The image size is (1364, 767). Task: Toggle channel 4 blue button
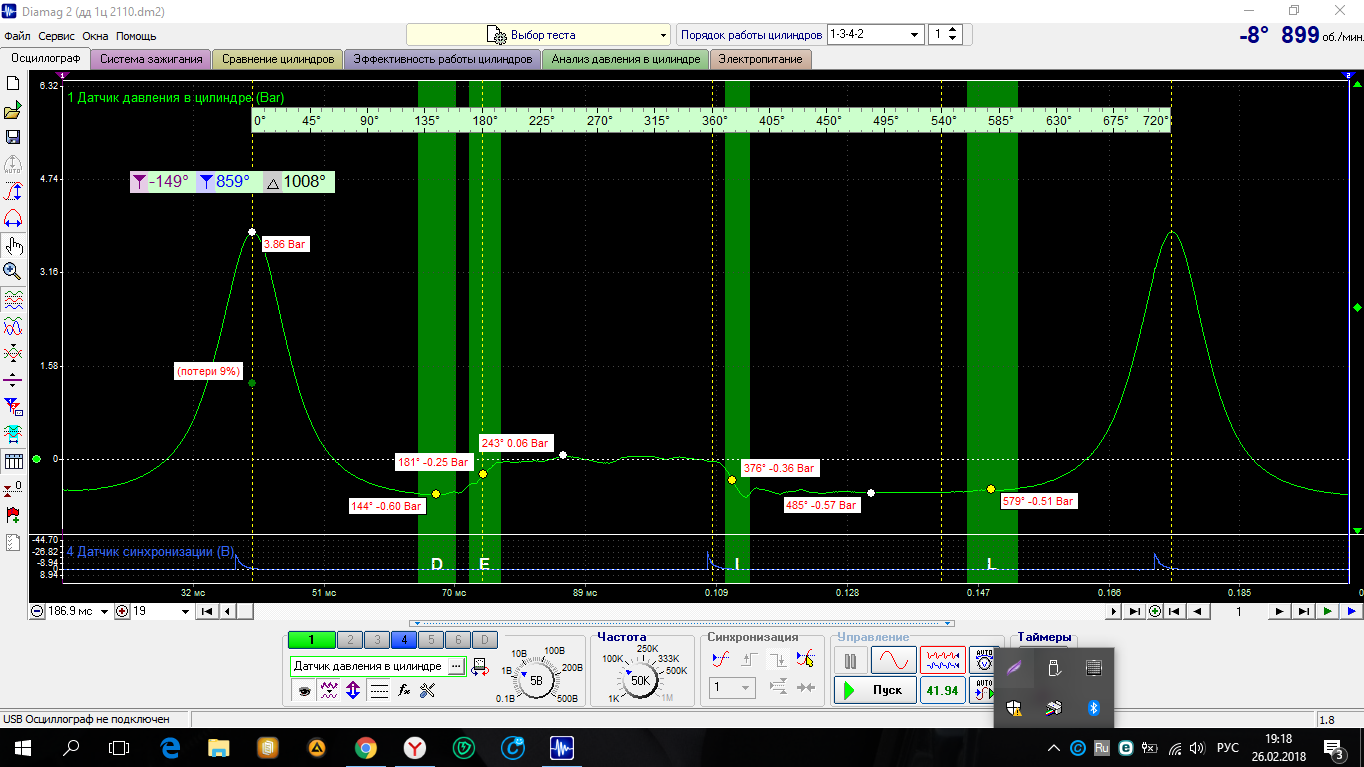pyautogui.click(x=403, y=640)
